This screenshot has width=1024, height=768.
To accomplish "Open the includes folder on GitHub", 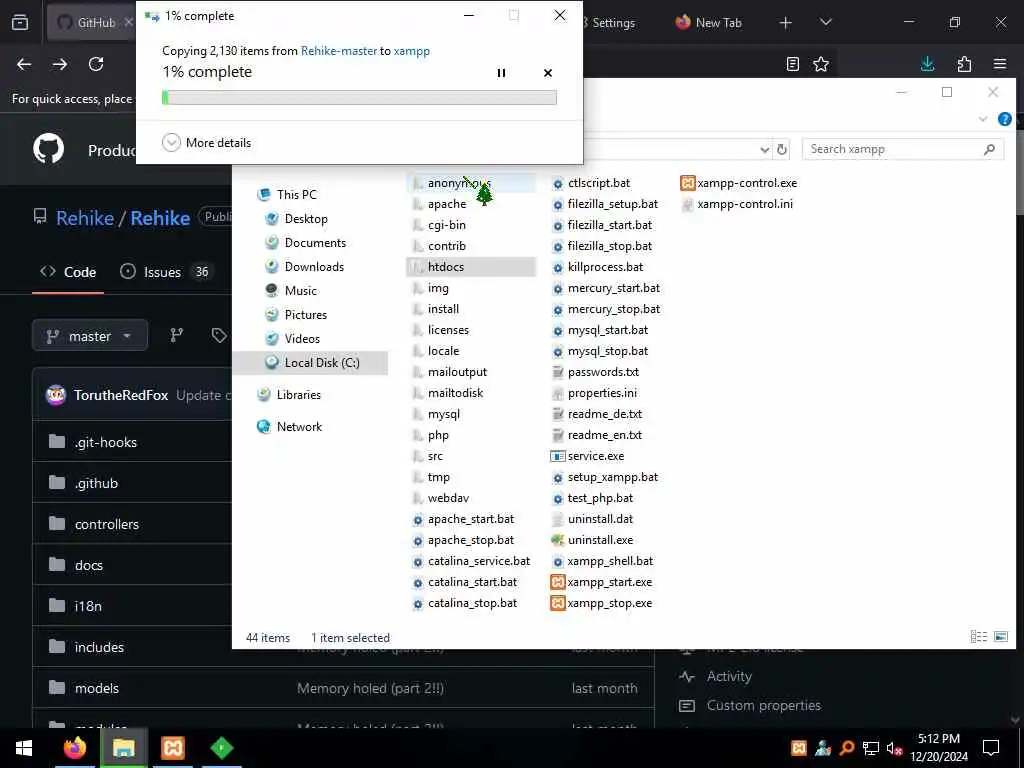I will (x=99, y=647).
